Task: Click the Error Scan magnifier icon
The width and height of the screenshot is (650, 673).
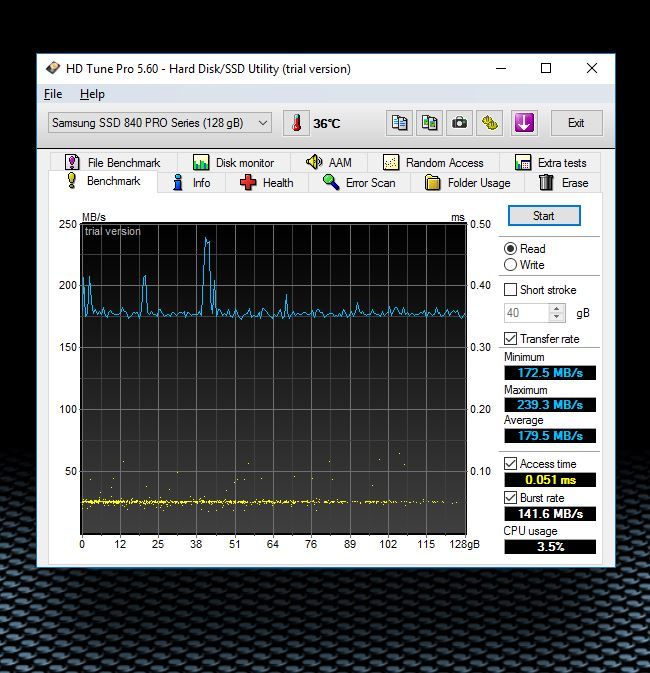Action: coord(331,182)
